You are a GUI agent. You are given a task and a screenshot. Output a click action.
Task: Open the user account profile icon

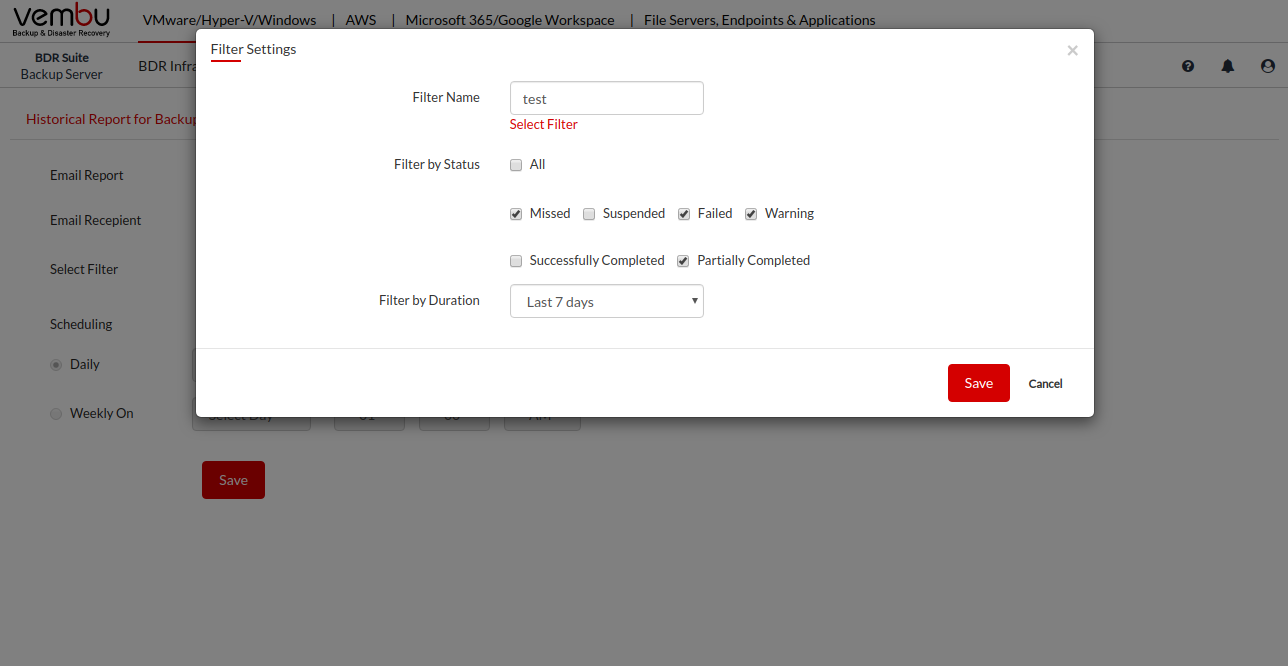coord(1268,66)
